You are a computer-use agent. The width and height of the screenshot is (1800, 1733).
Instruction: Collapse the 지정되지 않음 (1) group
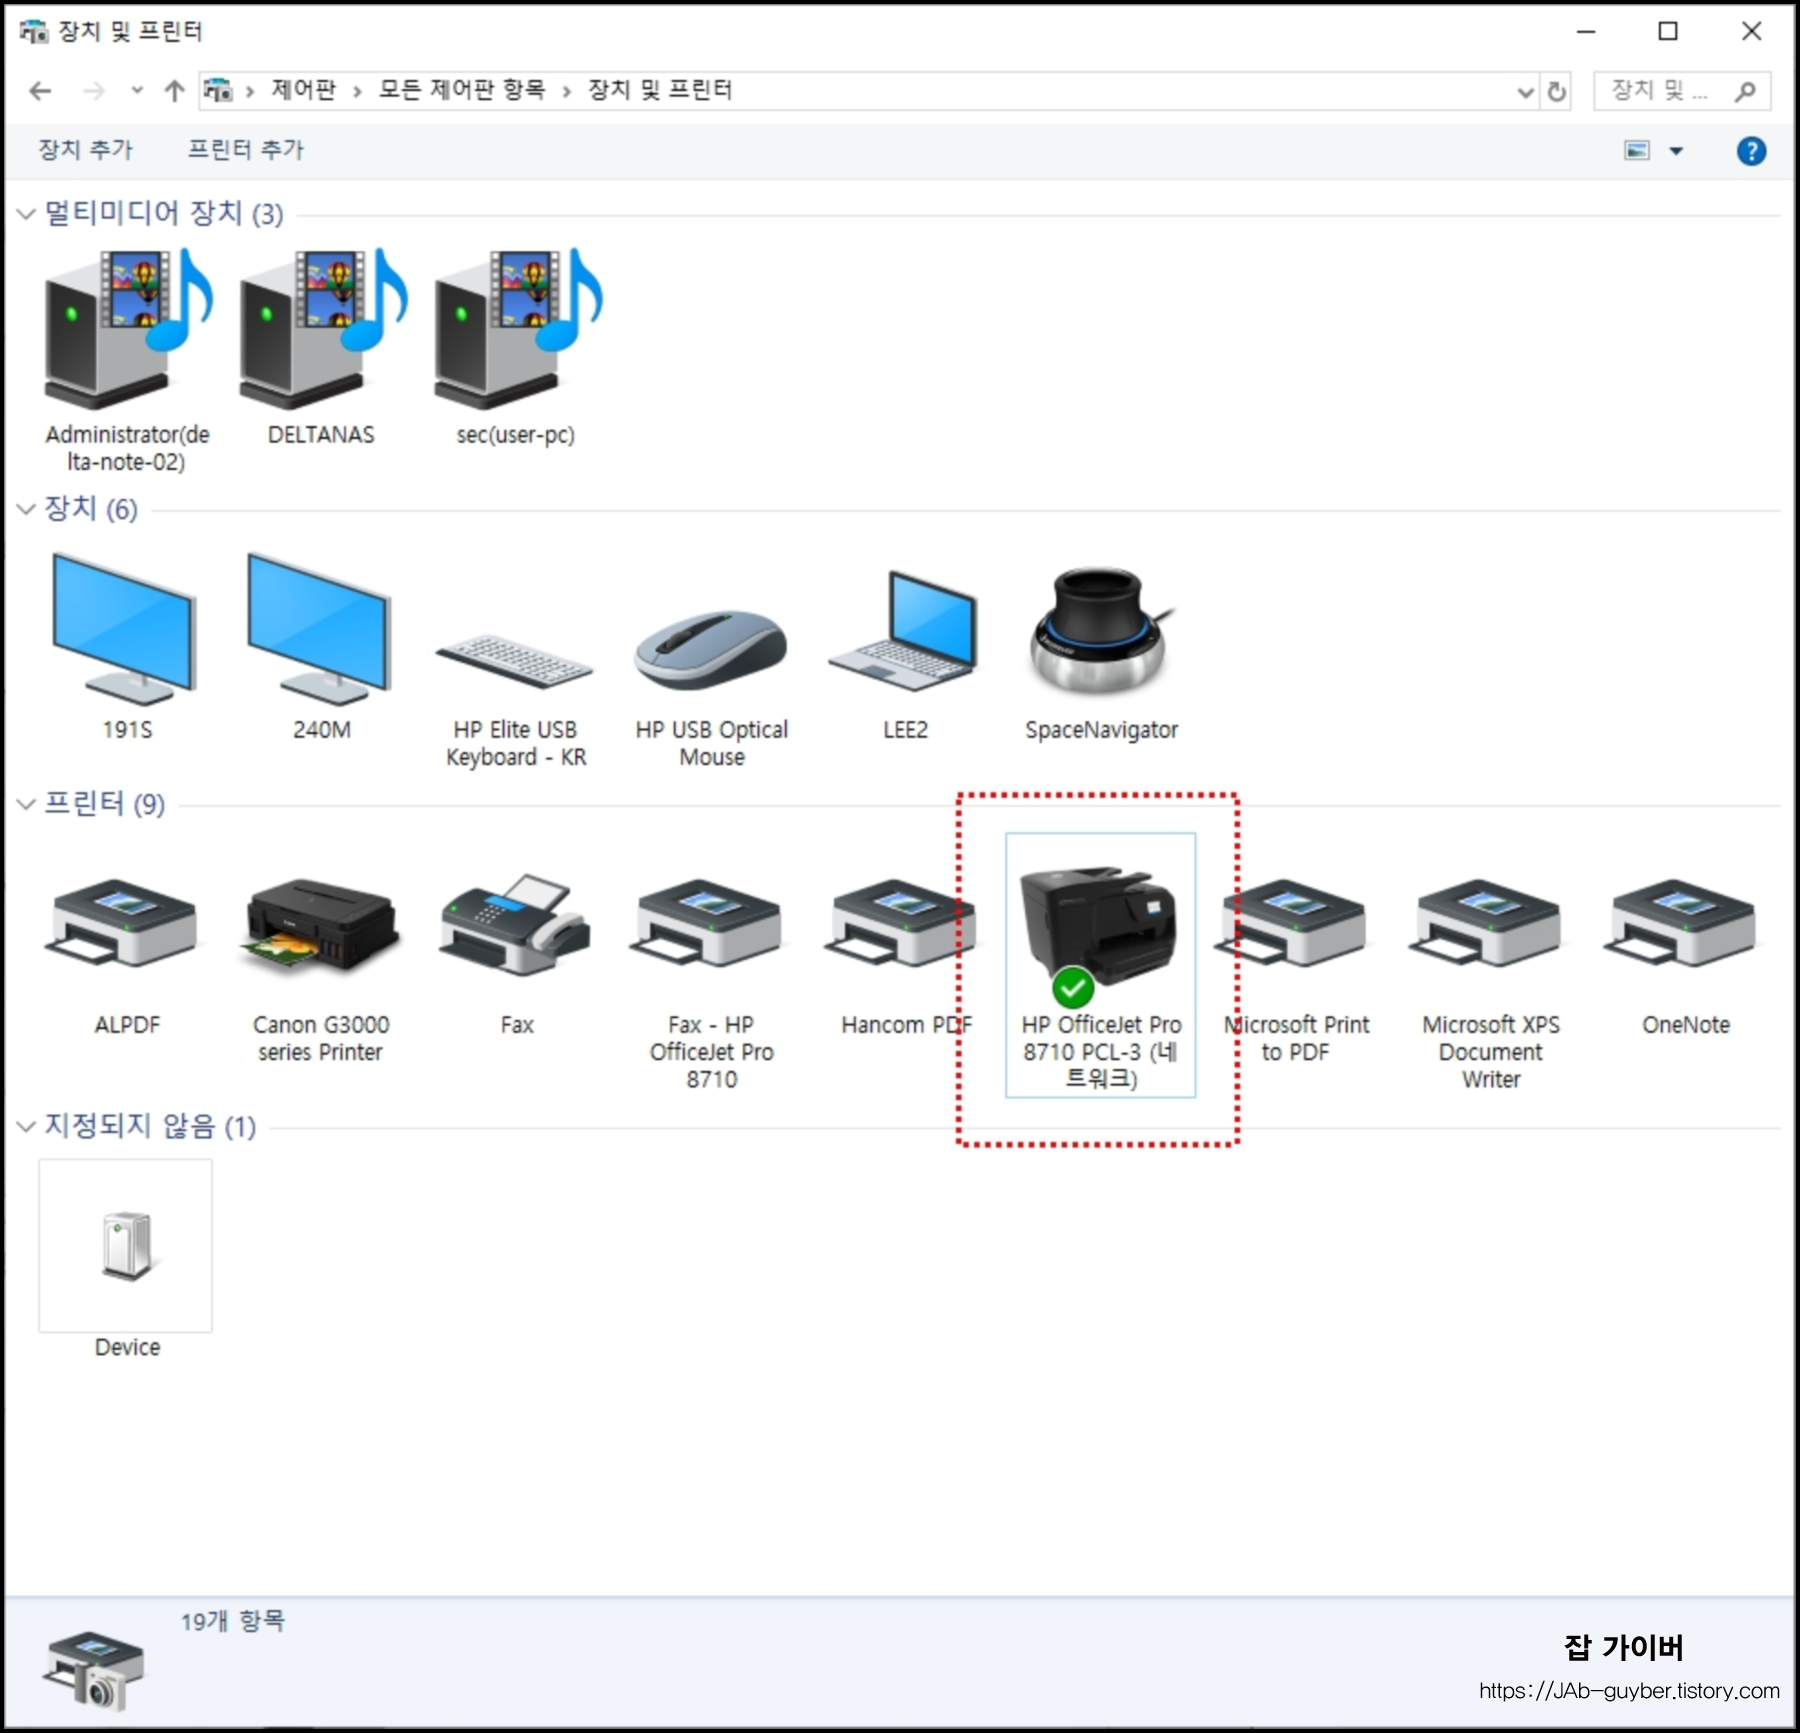26,1126
